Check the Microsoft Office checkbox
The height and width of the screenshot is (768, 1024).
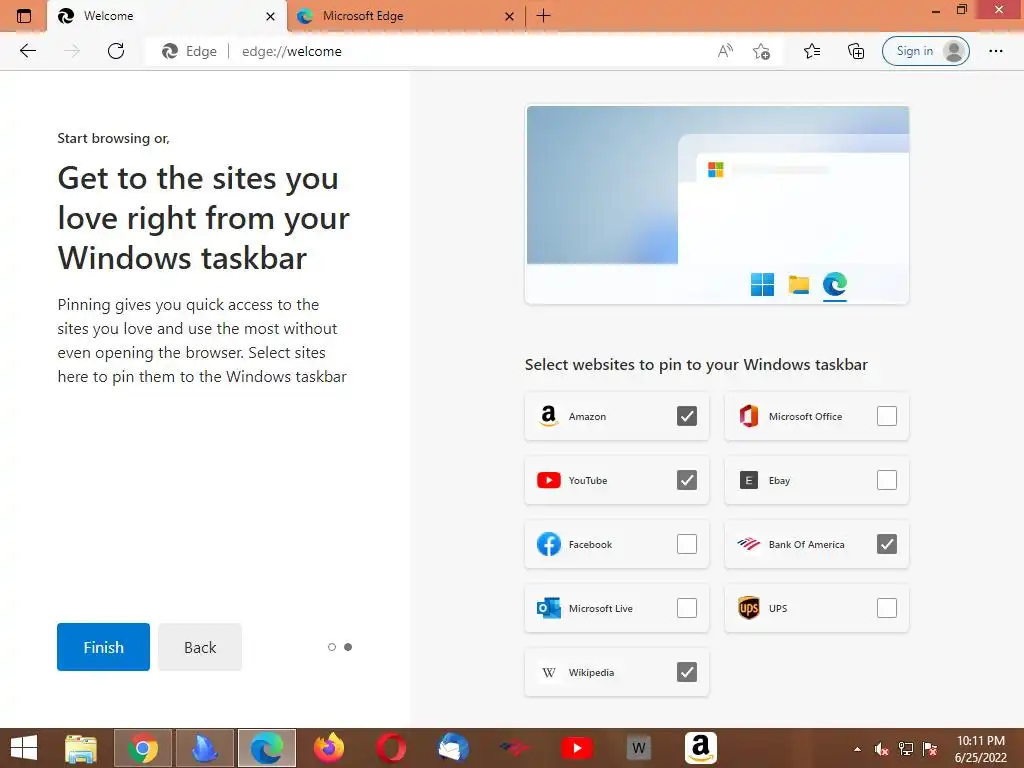[887, 416]
